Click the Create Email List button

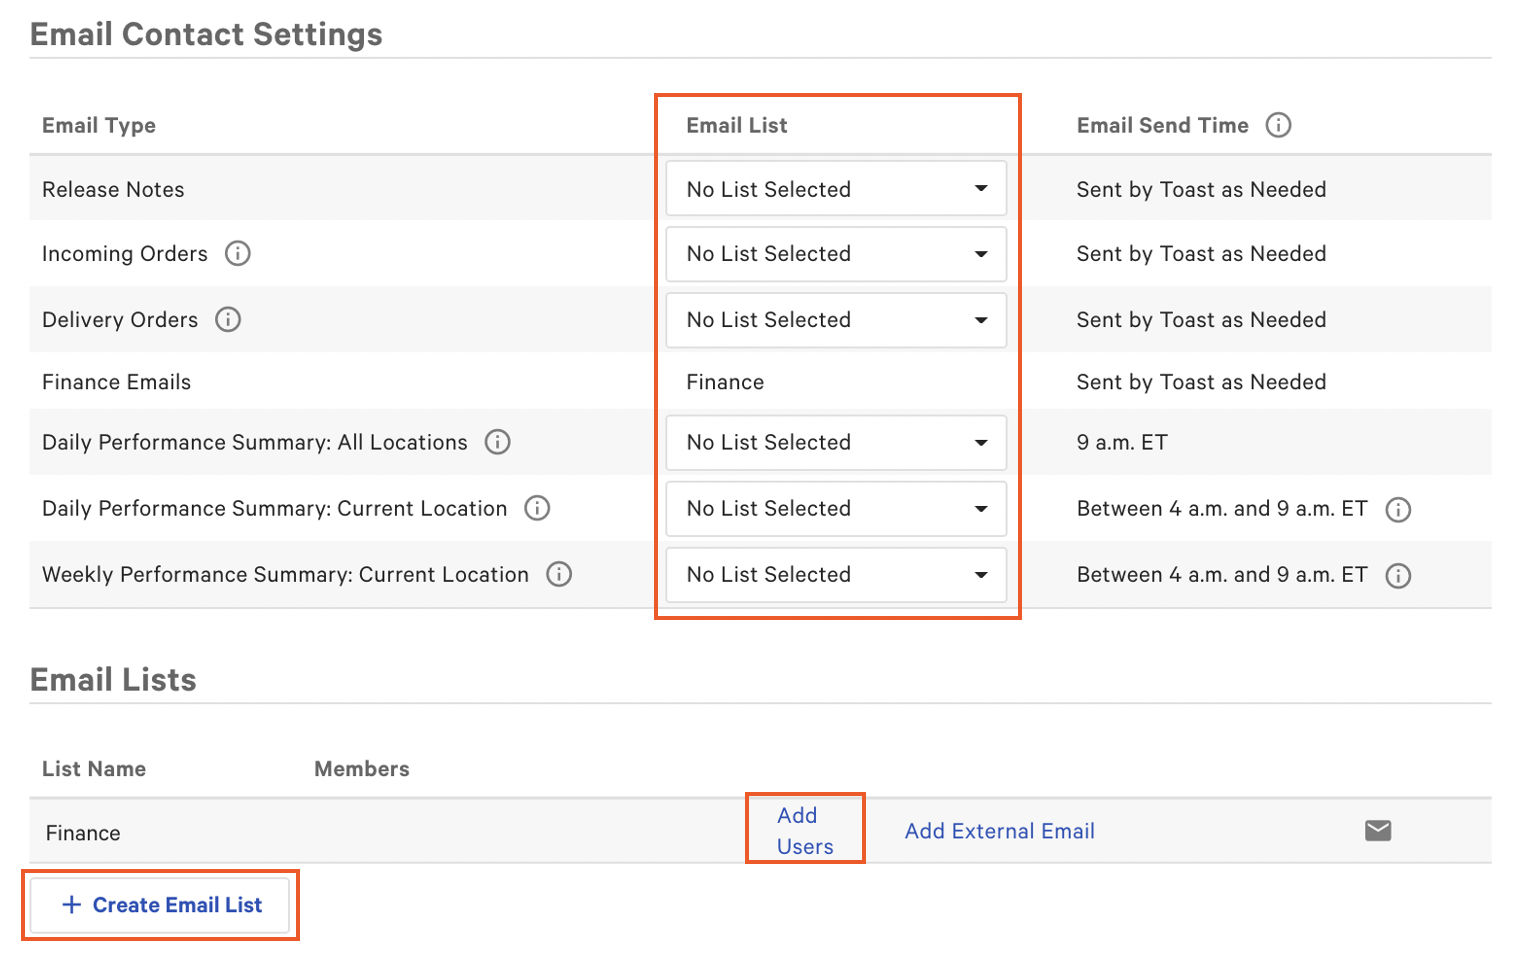click(x=160, y=904)
